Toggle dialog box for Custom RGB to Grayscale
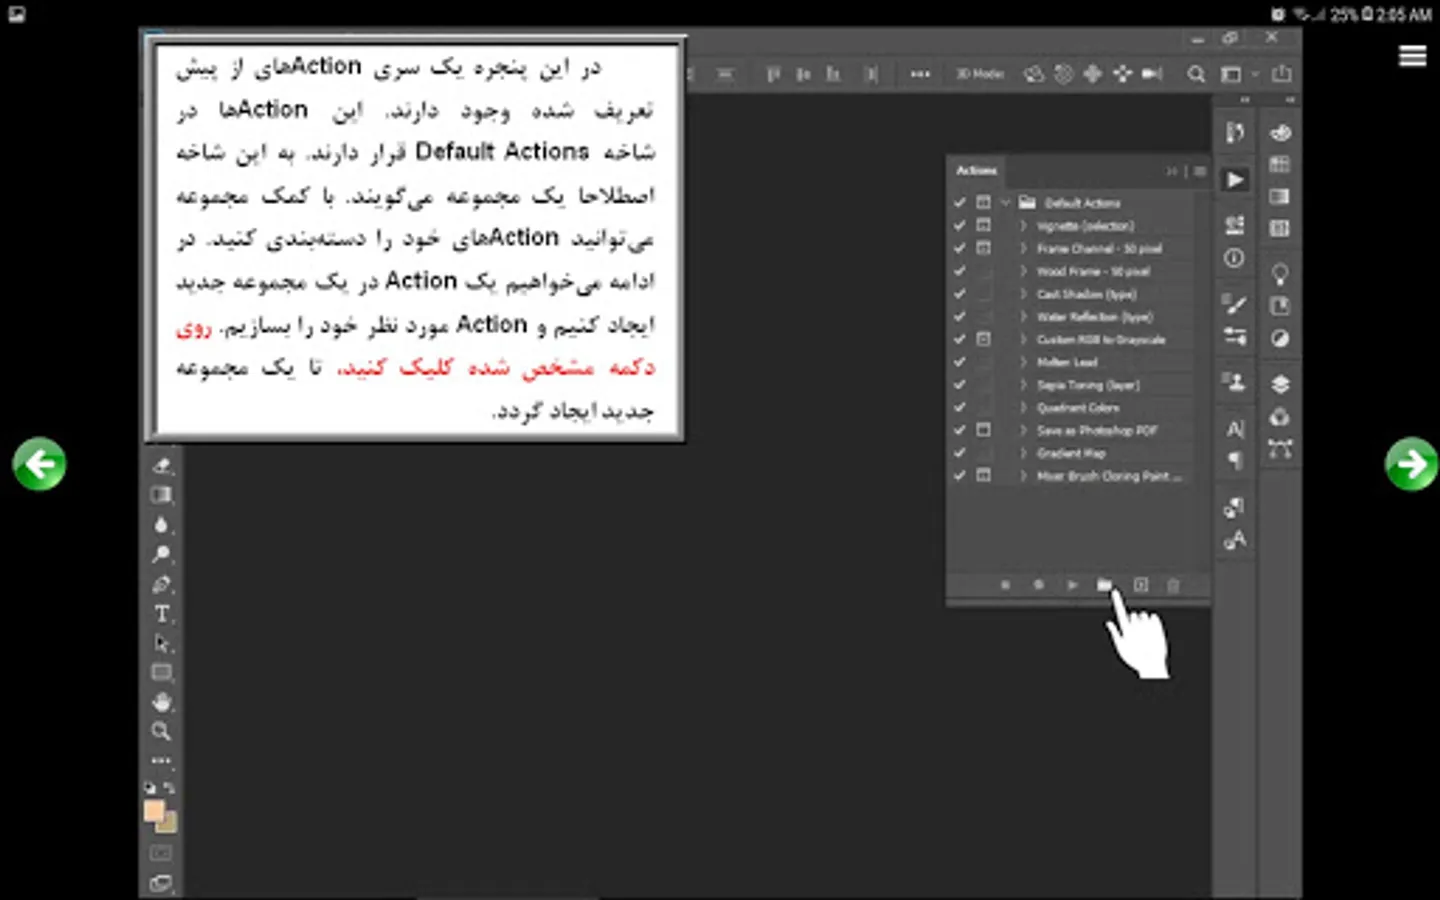This screenshot has width=1440, height=900. [984, 339]
